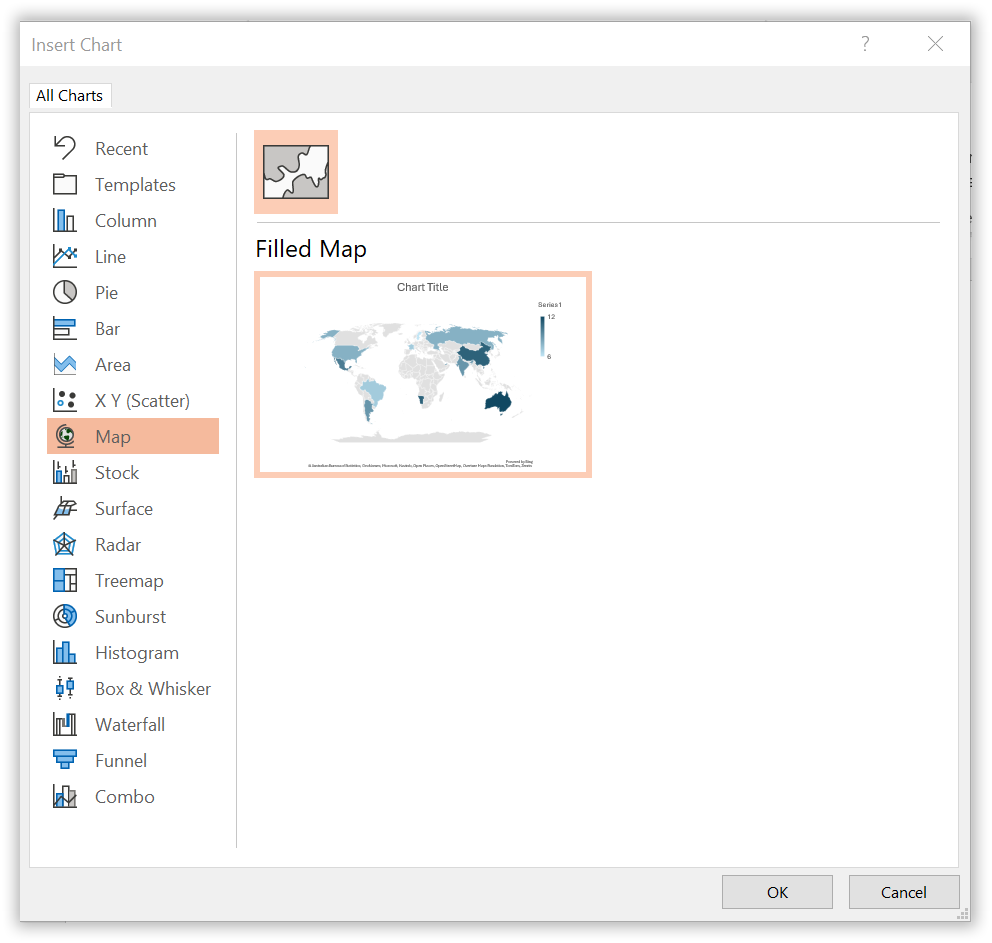
Task: Select the X Y (Scatter) chart icon
Action: click(x=65, y=401)
